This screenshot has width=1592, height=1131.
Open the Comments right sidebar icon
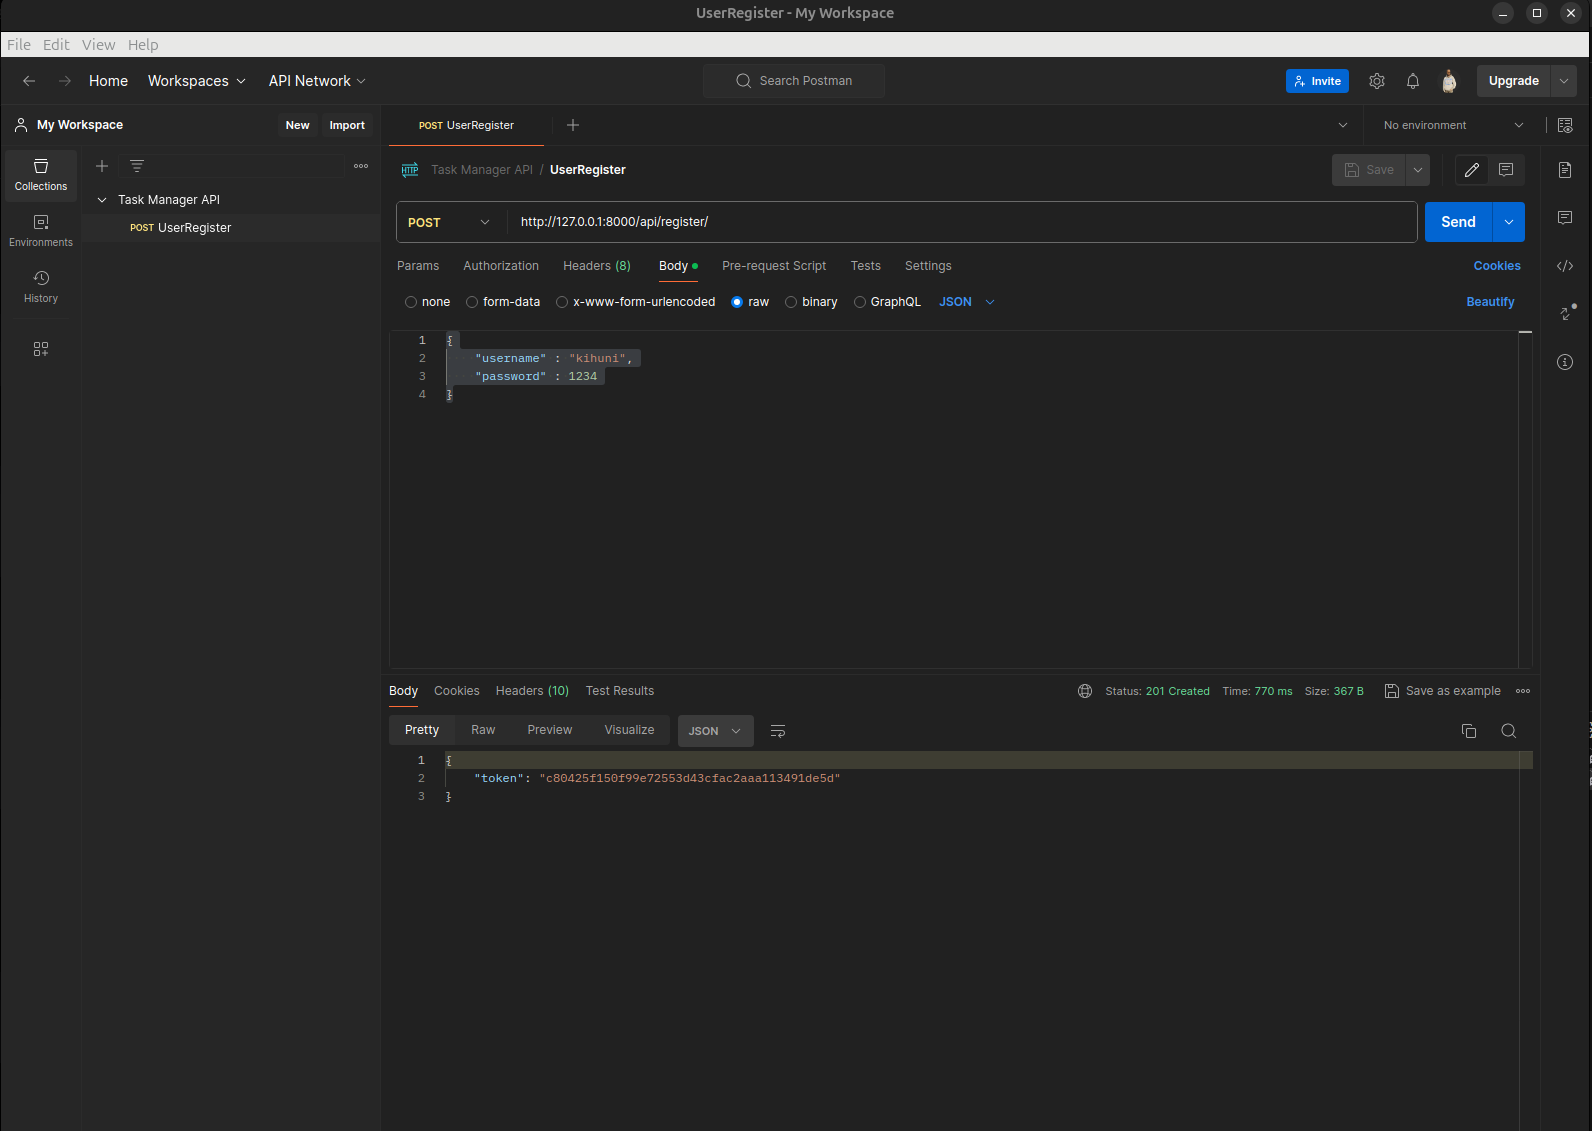click(x=1565, y=218)
